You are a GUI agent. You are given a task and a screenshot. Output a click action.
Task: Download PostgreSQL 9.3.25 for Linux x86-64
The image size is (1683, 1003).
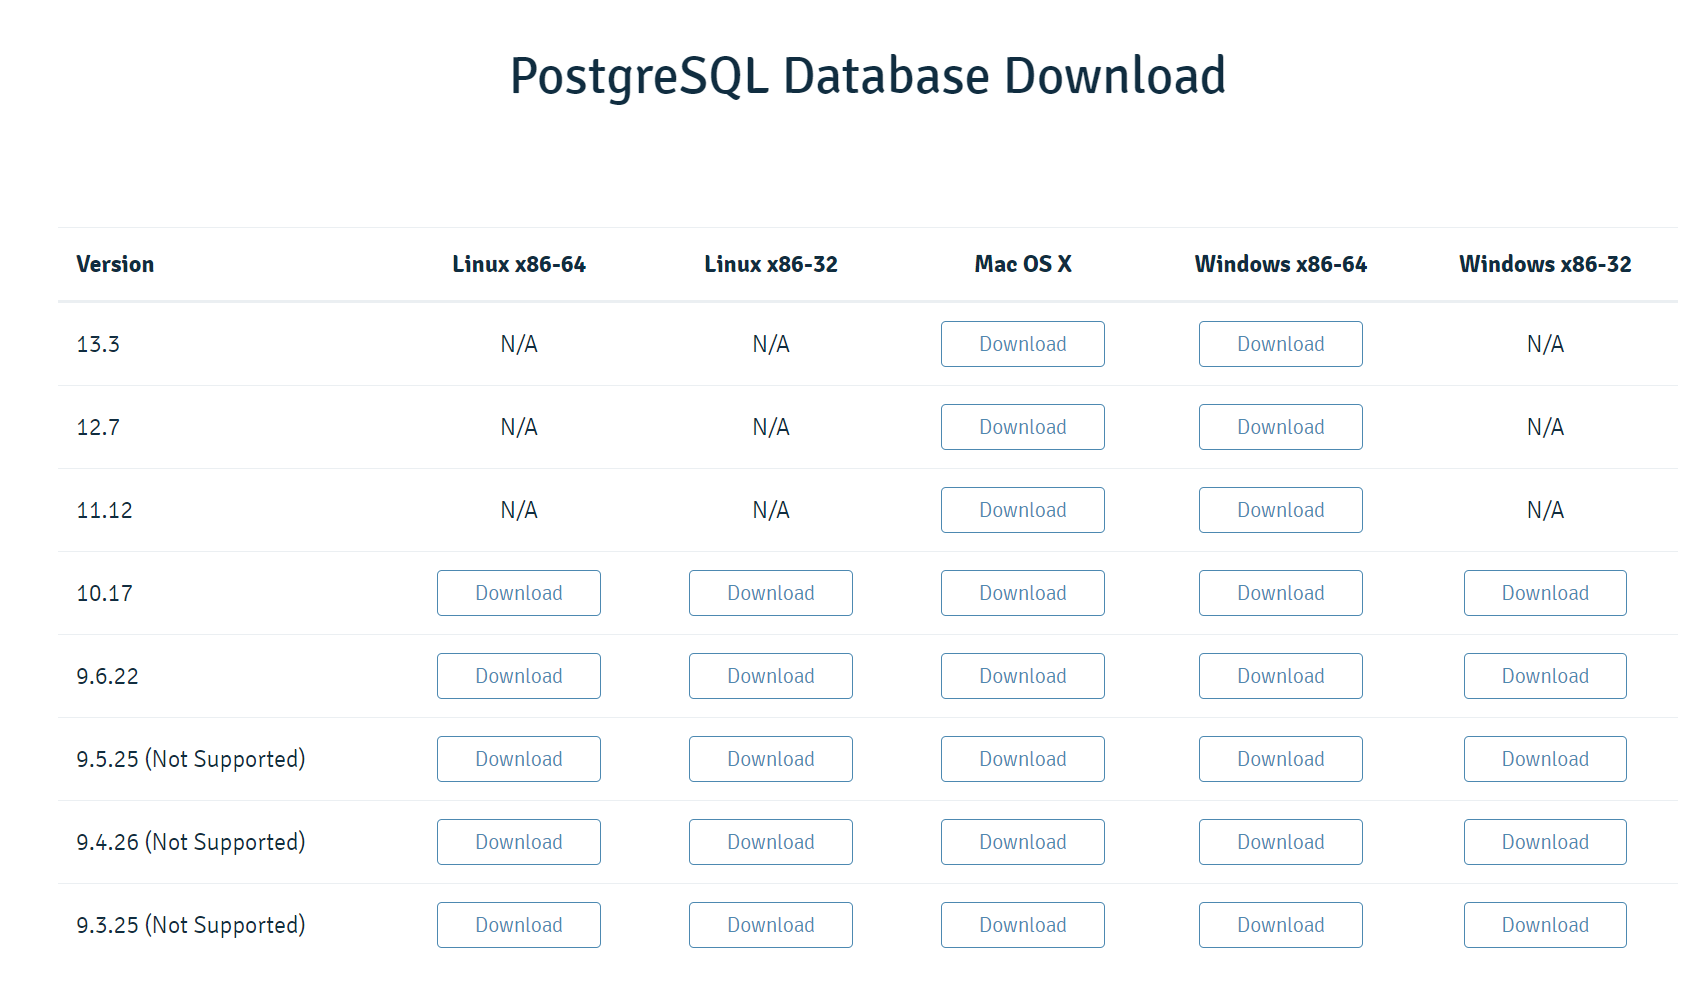click(518, 925)
